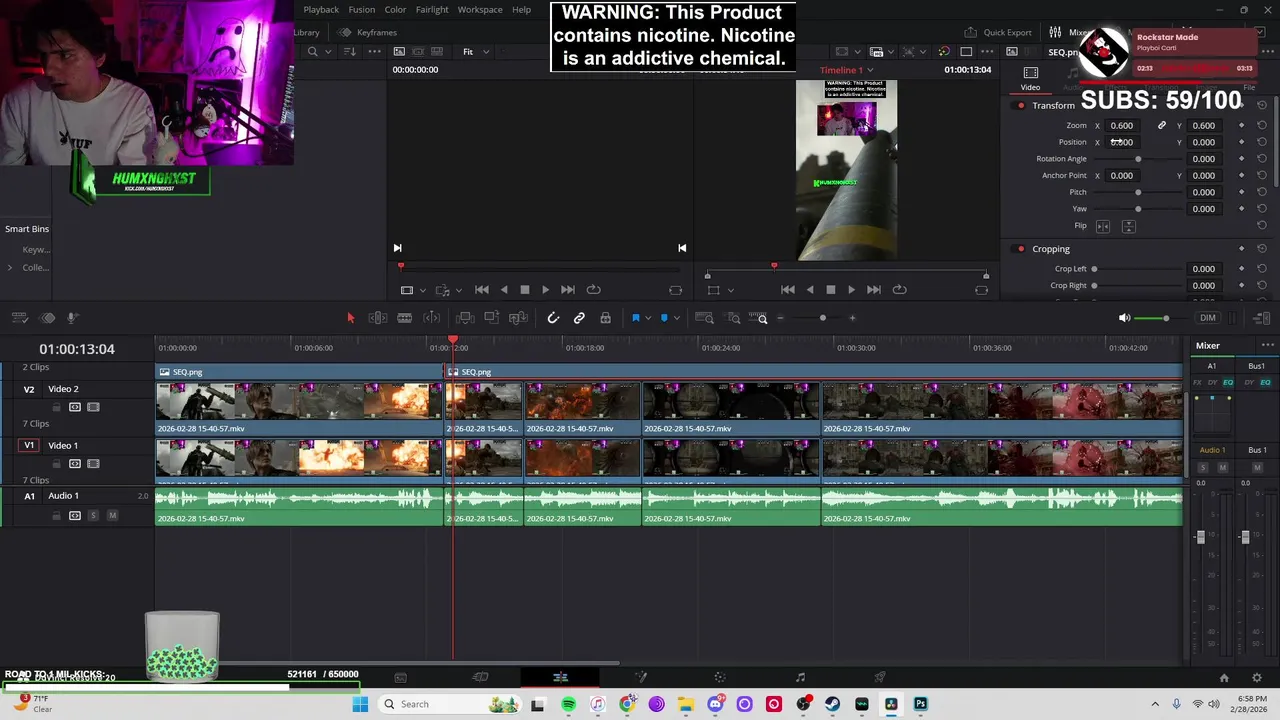Open Timeline 1 name dropdown
The height and width of the screenshot is (720, 1280).
click(846, 70)
